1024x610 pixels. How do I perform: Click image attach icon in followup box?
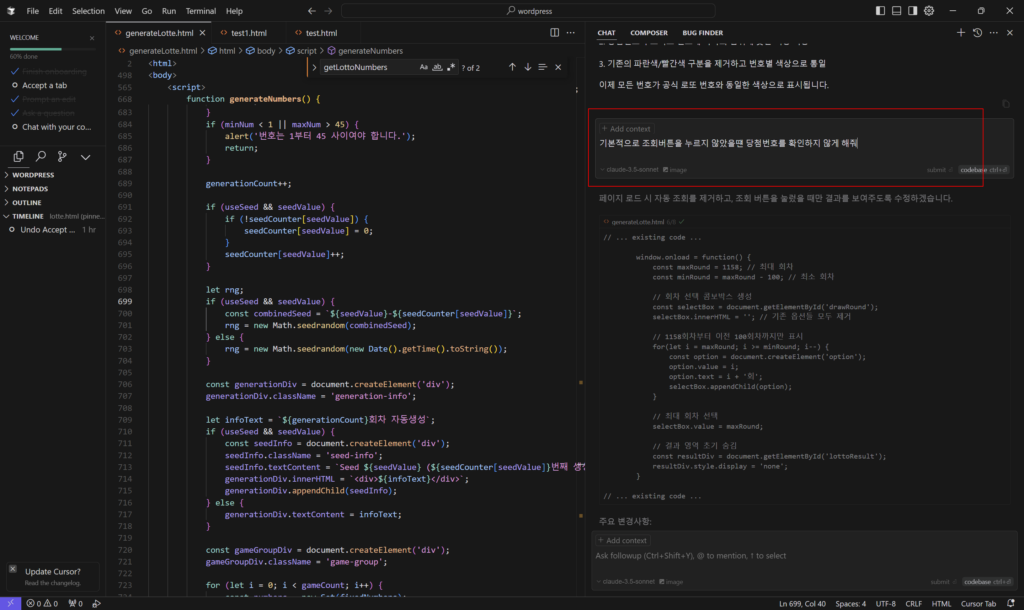[x=671, y=581]
